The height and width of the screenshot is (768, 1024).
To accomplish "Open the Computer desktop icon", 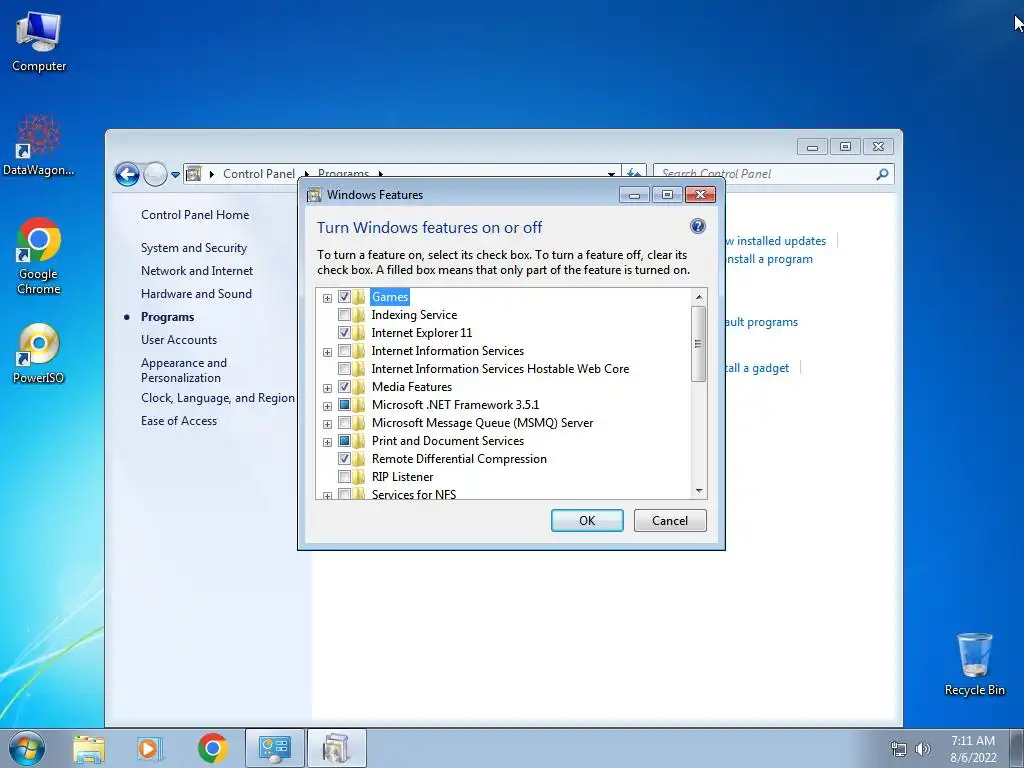I will (39, 42).
